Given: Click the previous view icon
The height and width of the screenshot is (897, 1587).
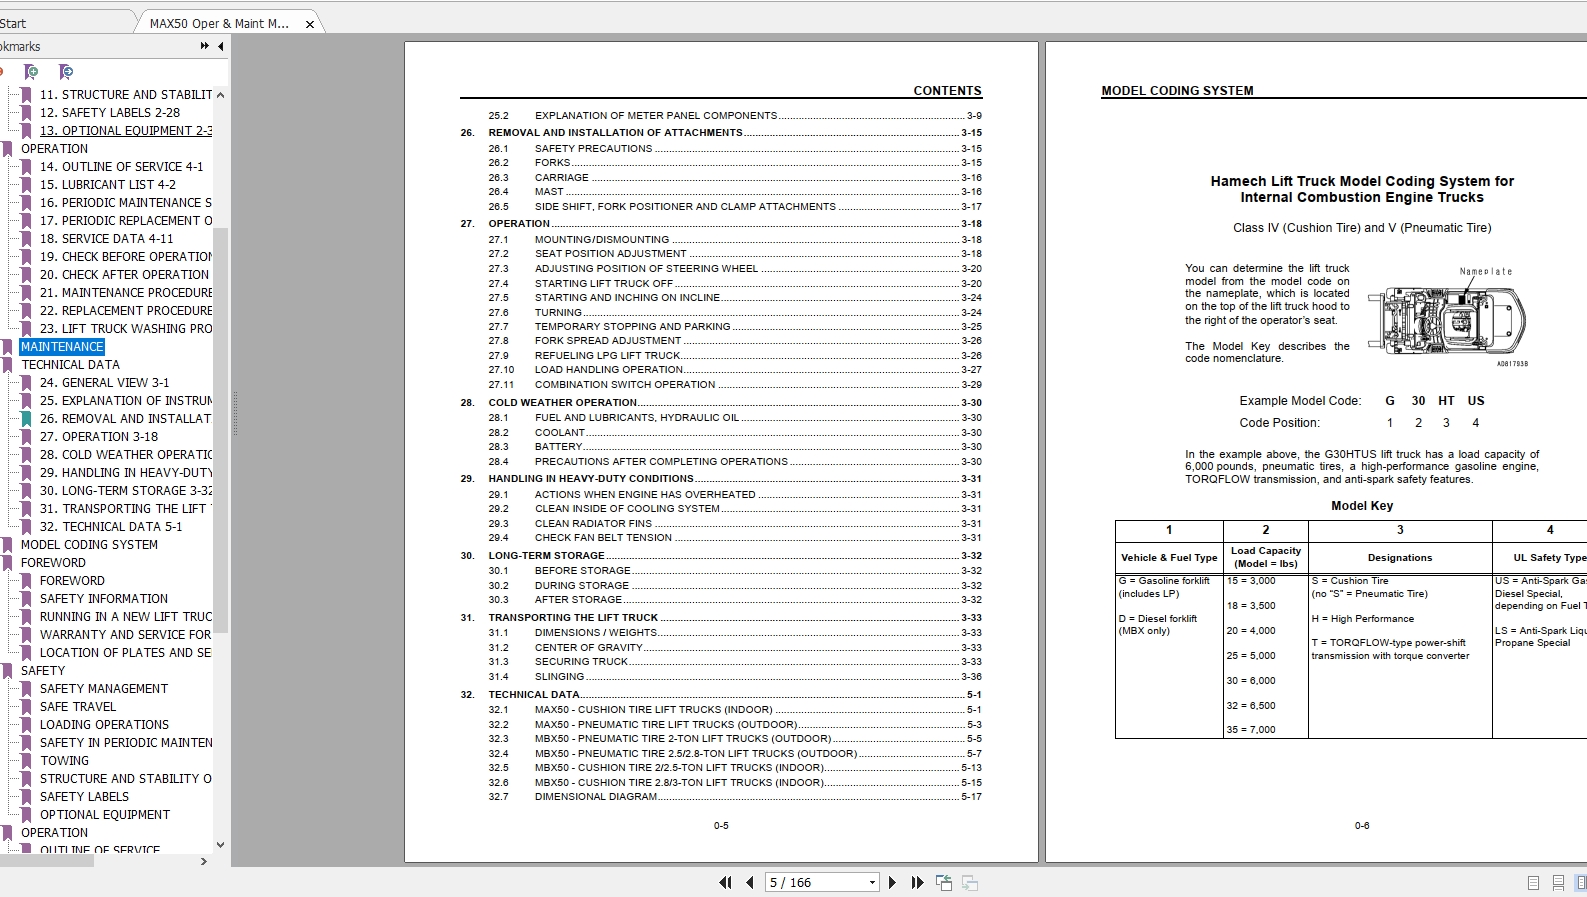Looking at the screenshot, I should click(x=944, y=882).
